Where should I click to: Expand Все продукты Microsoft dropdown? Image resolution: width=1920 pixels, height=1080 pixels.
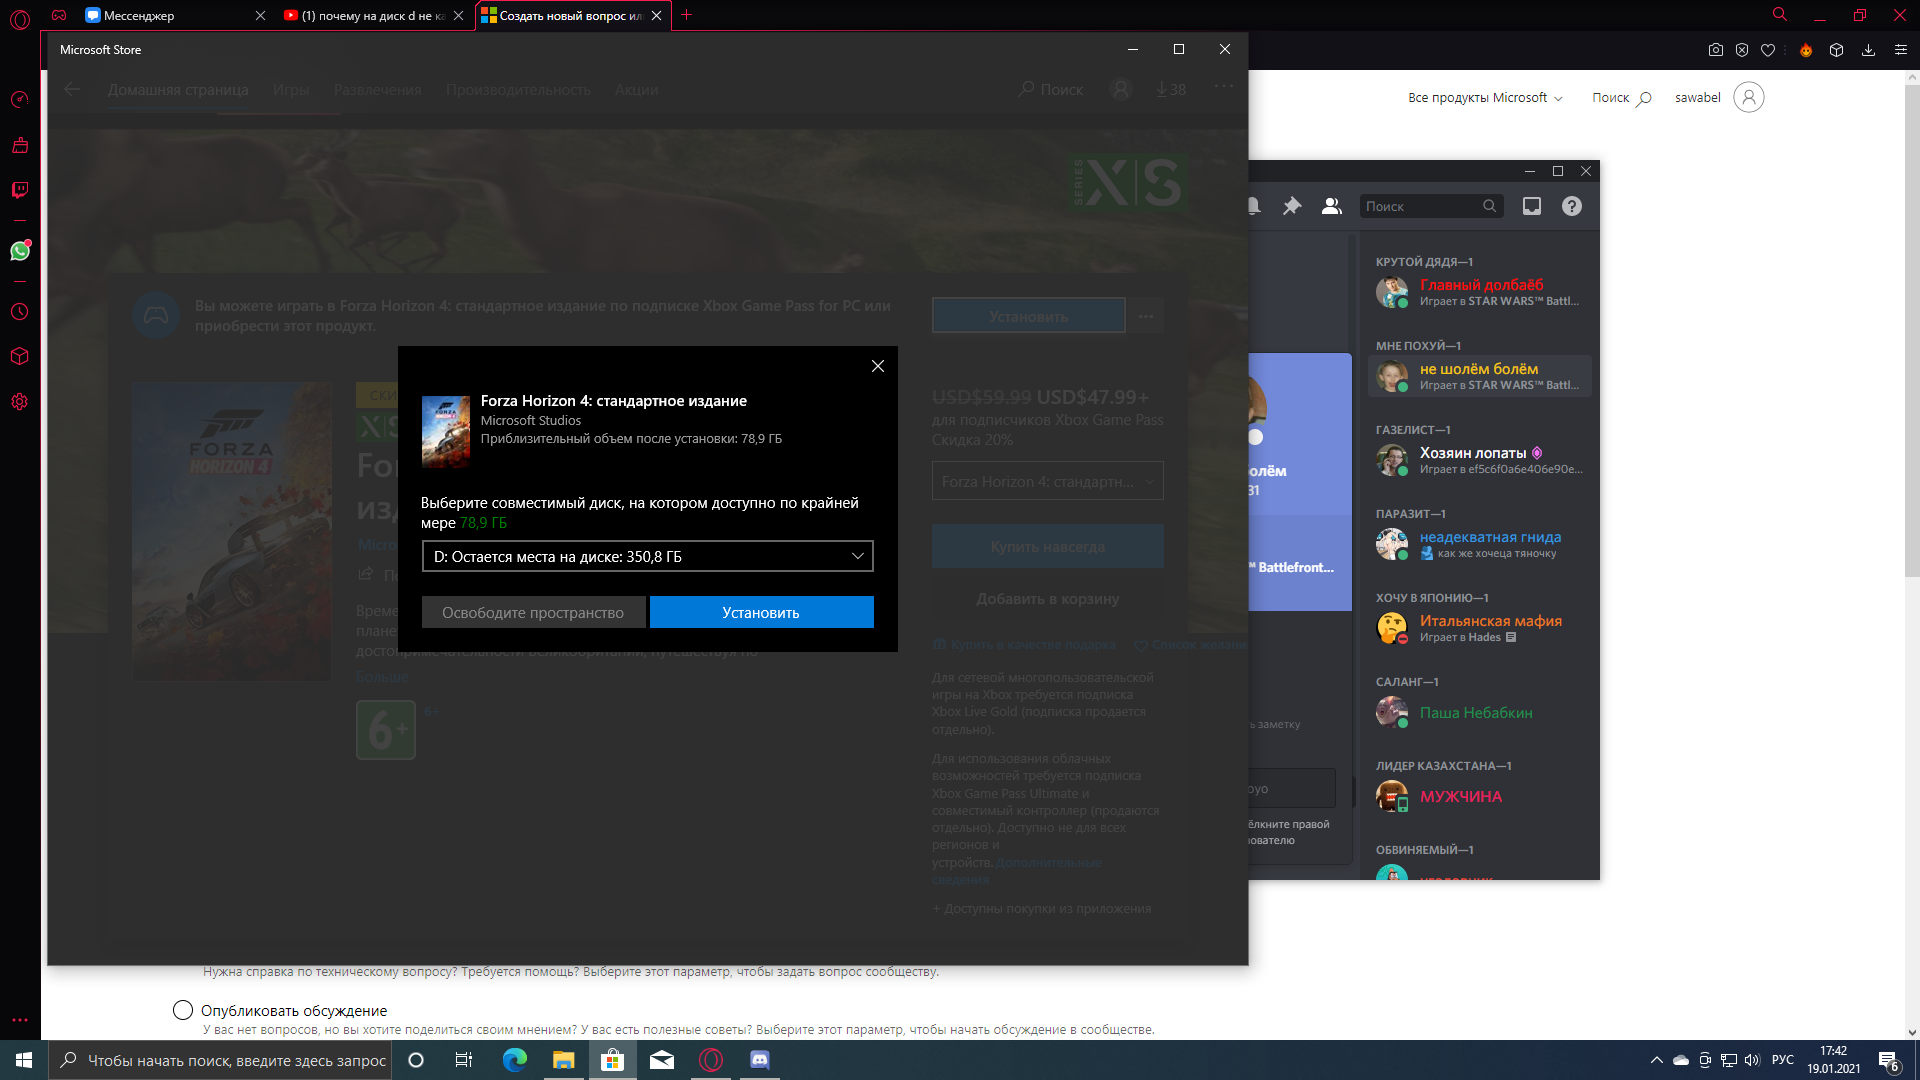1485,97
